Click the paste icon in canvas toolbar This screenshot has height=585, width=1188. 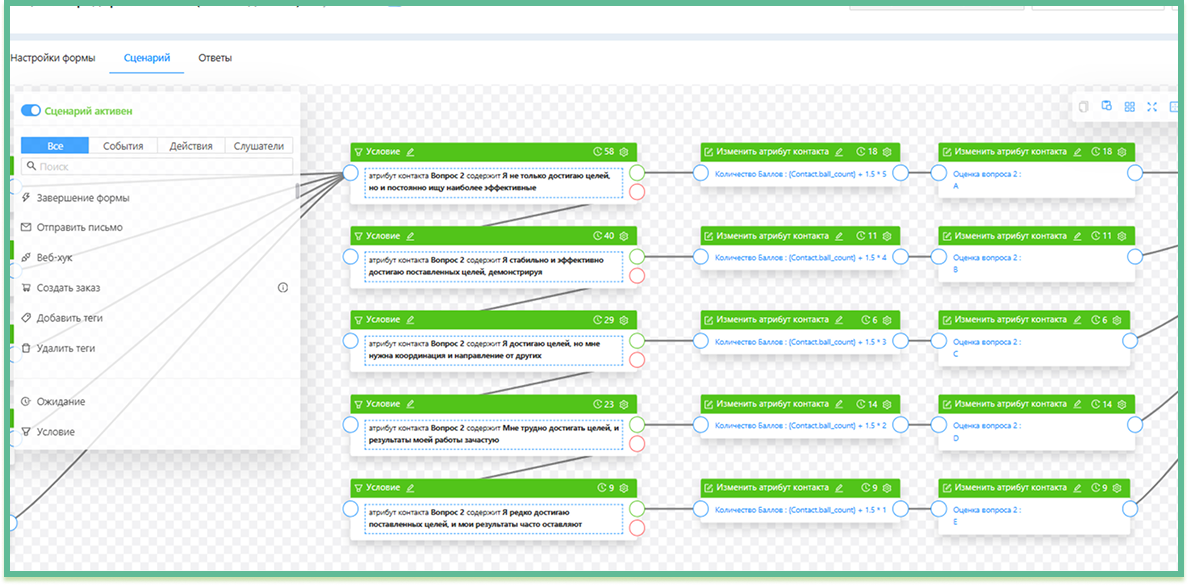[1106, 107]
